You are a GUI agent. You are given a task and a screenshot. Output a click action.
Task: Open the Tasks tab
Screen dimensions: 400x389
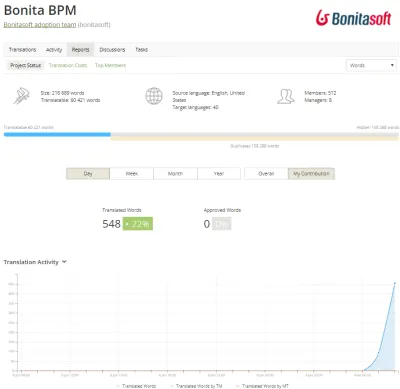pos(141,50)
